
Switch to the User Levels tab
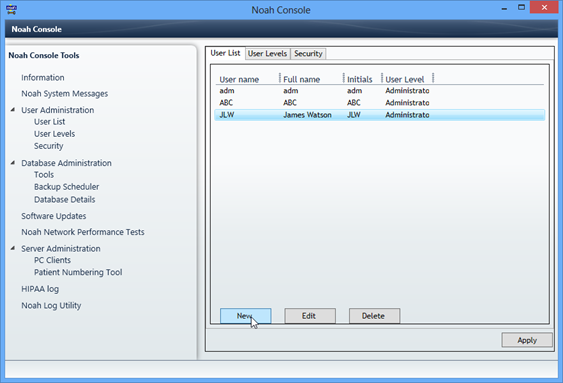click(x=267, y=53)
